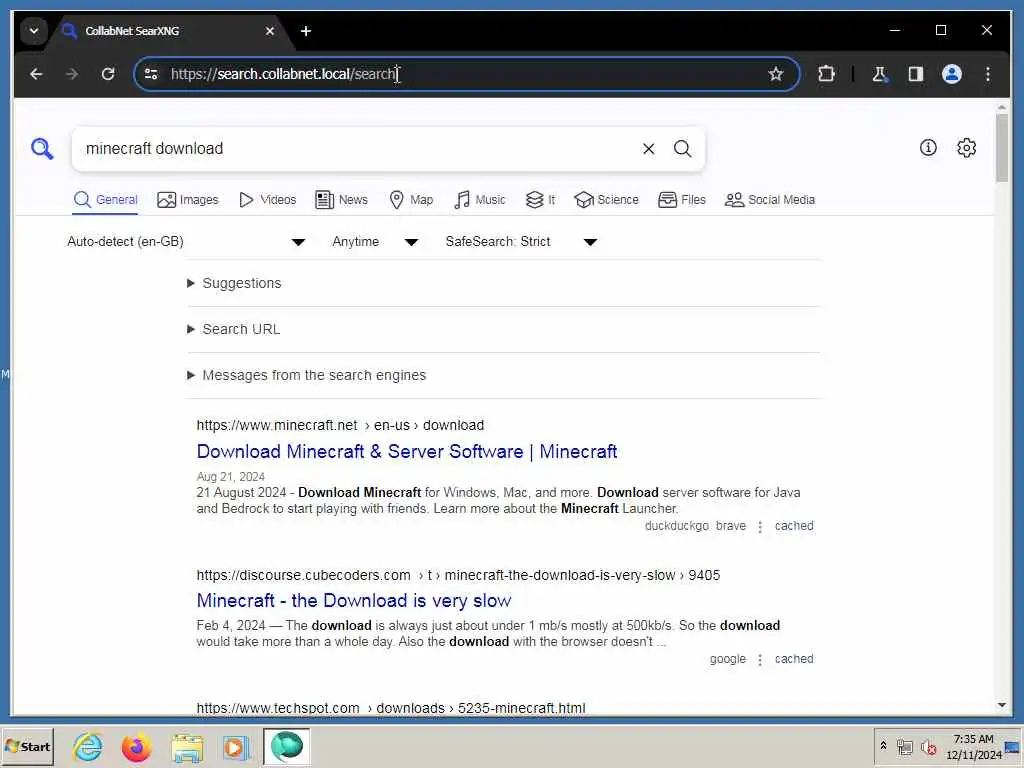
Task: Click the 'google' engine label
Action: [728, 660]
